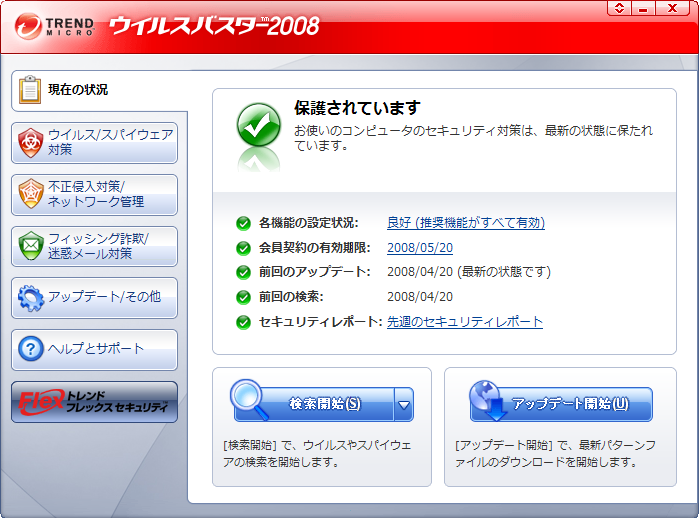Click green check beside 各機能の設定状況
This screenshot has width=700, height=518.
243,223
